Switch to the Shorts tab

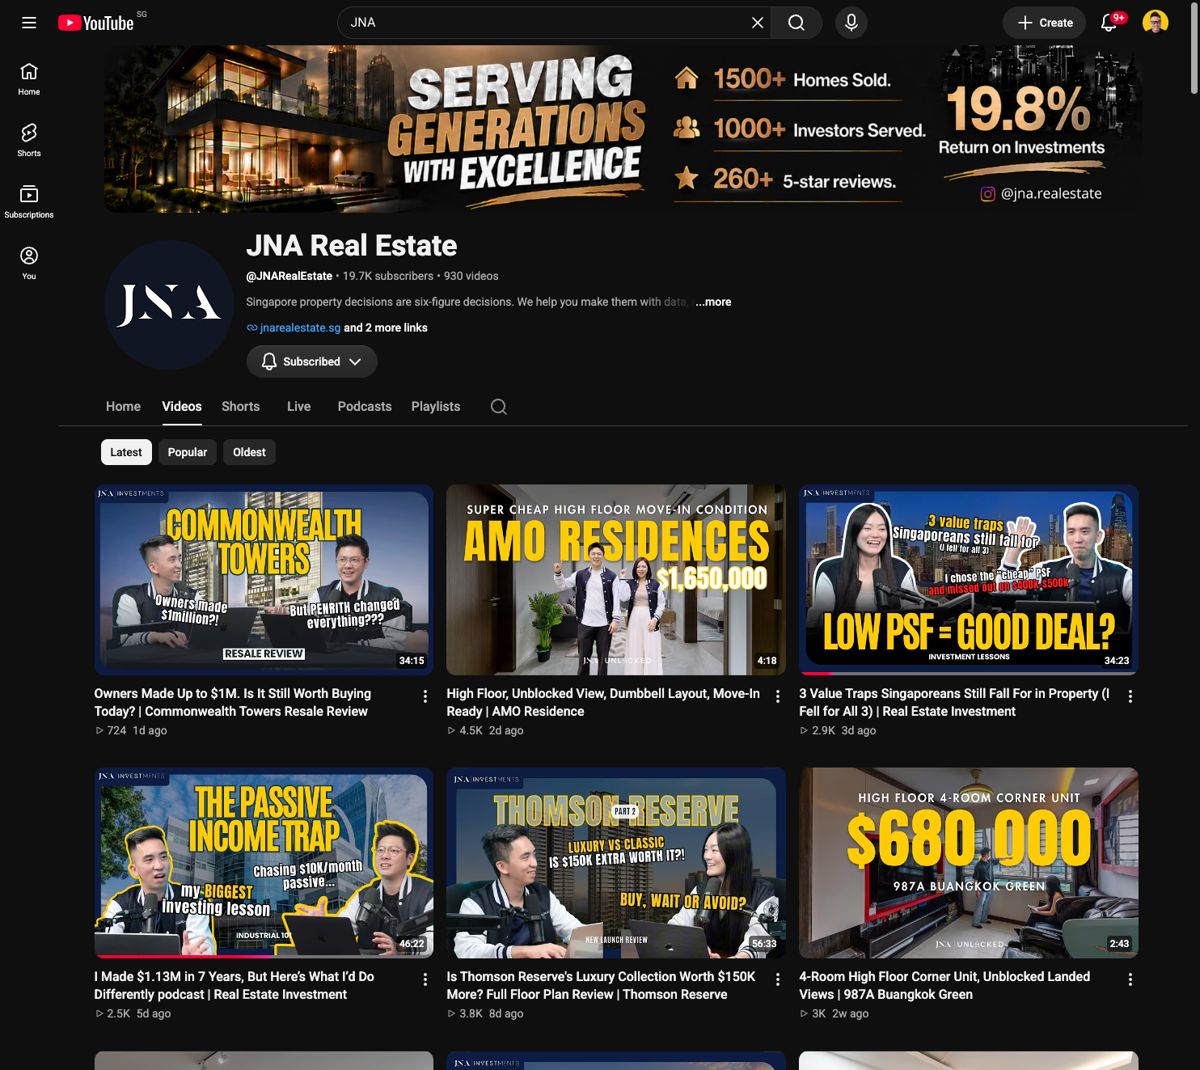240,406
